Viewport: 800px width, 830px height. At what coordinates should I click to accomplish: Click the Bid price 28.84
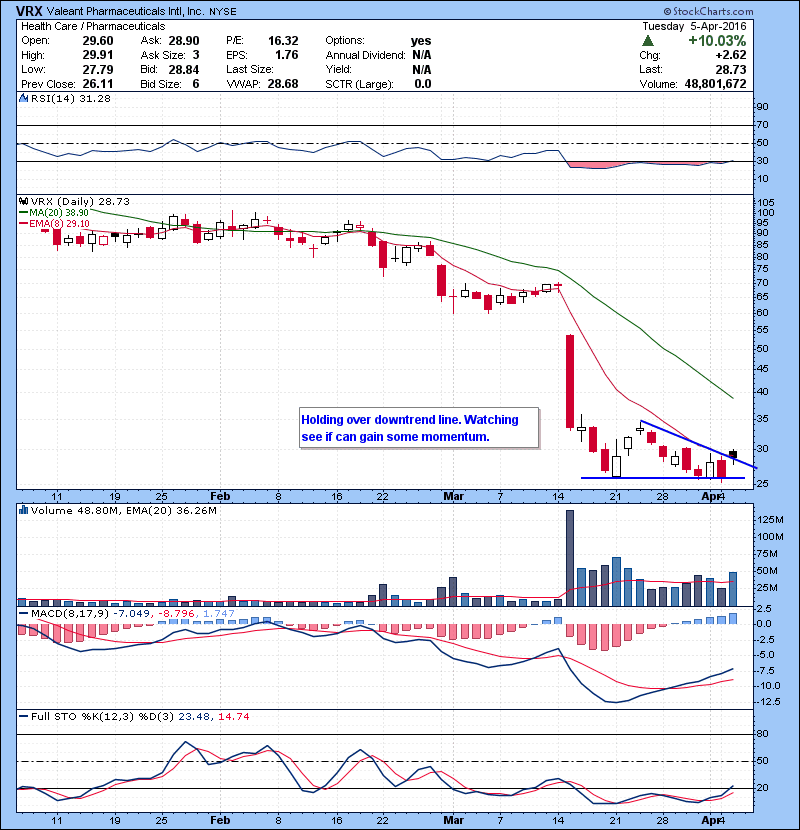pos(184,69)
